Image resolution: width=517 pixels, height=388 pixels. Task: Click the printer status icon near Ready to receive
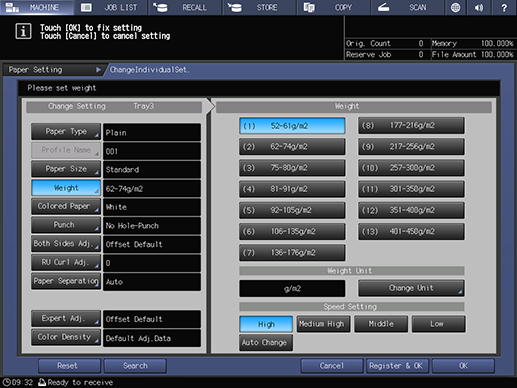coord(42,382)
